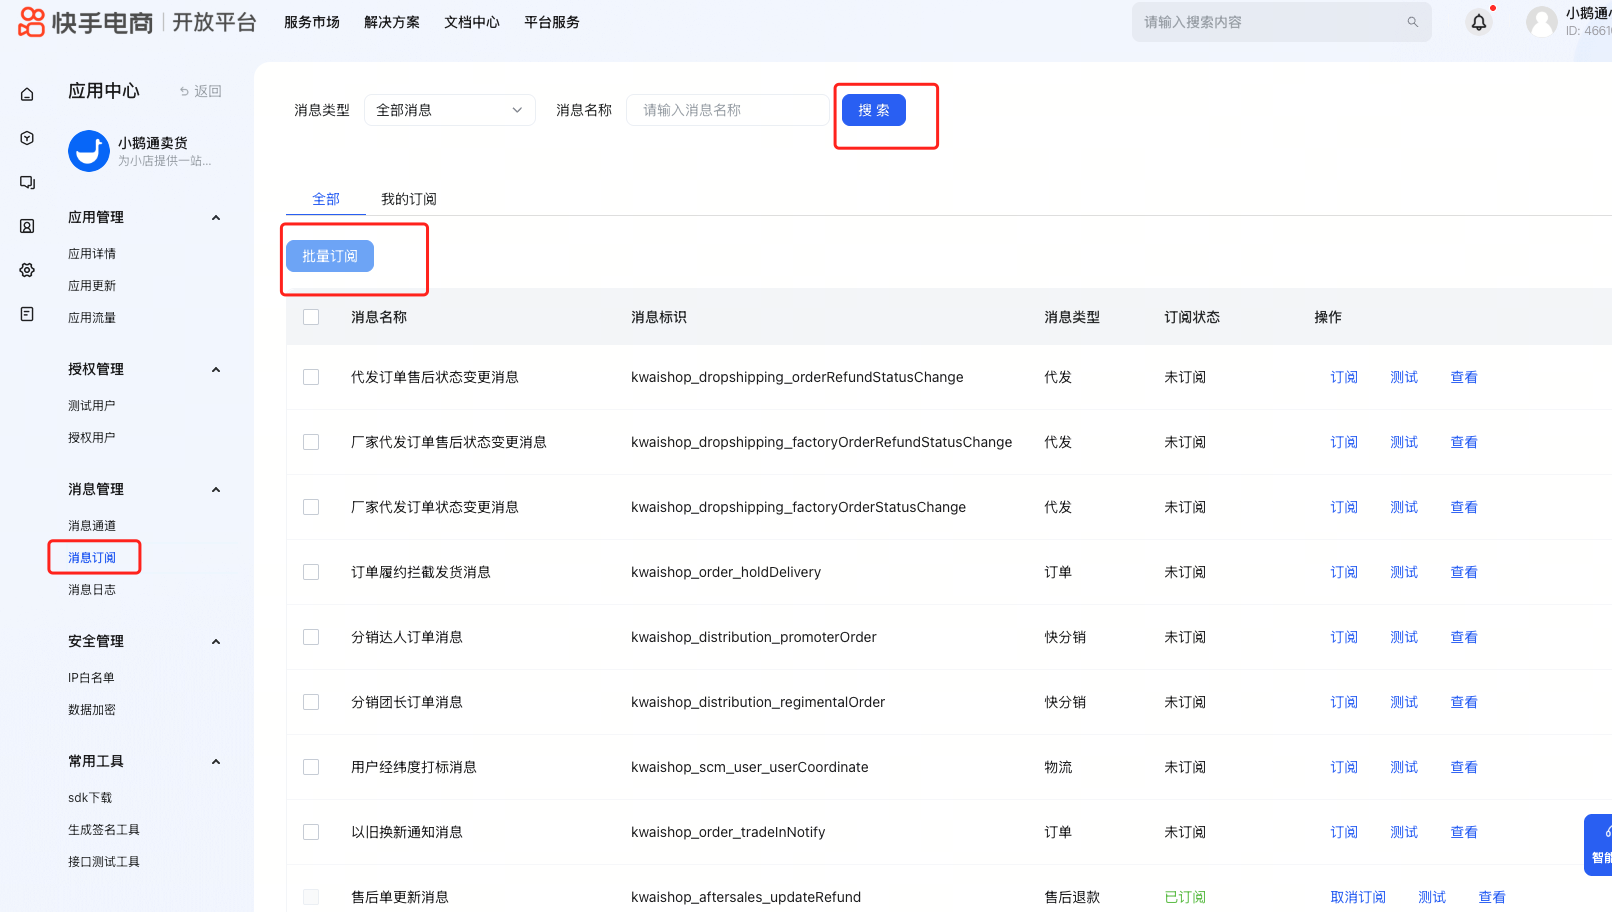Collapse the 消息管理 sidebar section
The image size is (1612, 912).
(216, 490)
